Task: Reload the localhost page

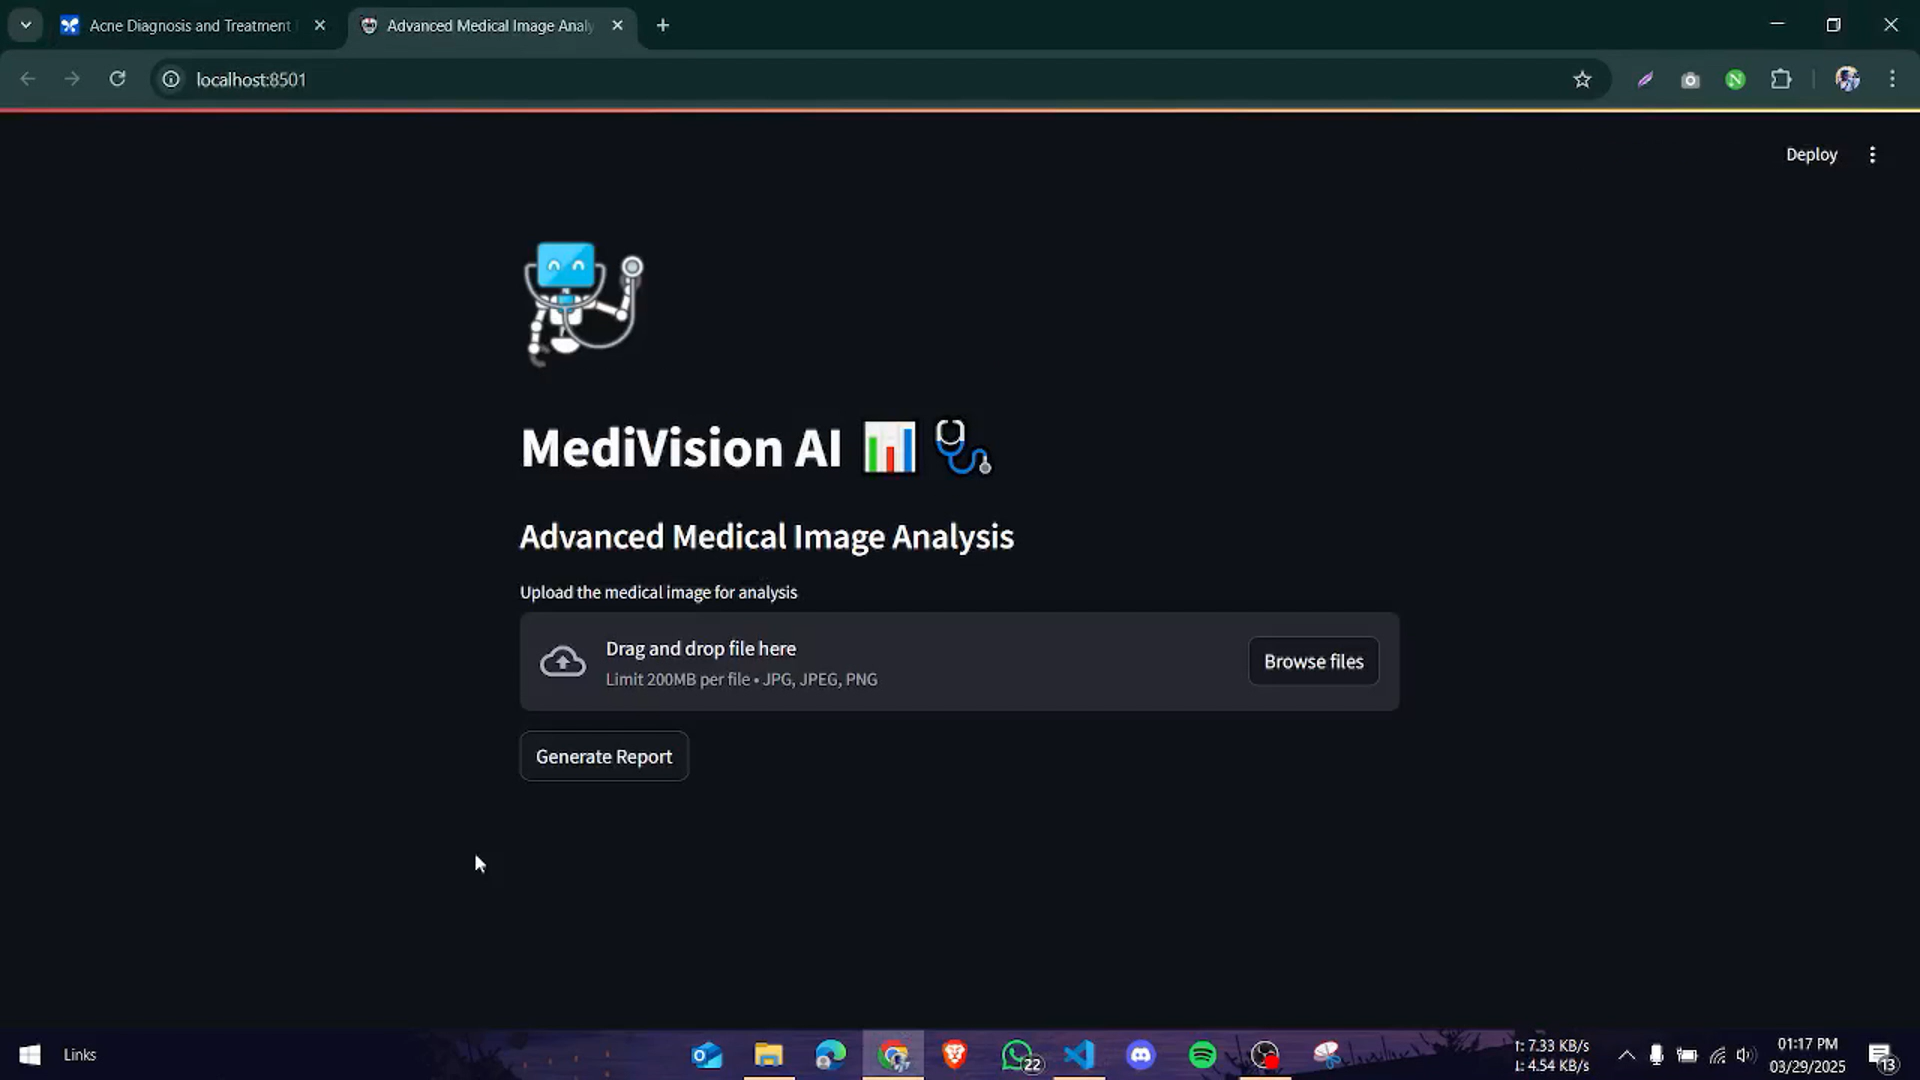Action: click(x=117, y=79)
